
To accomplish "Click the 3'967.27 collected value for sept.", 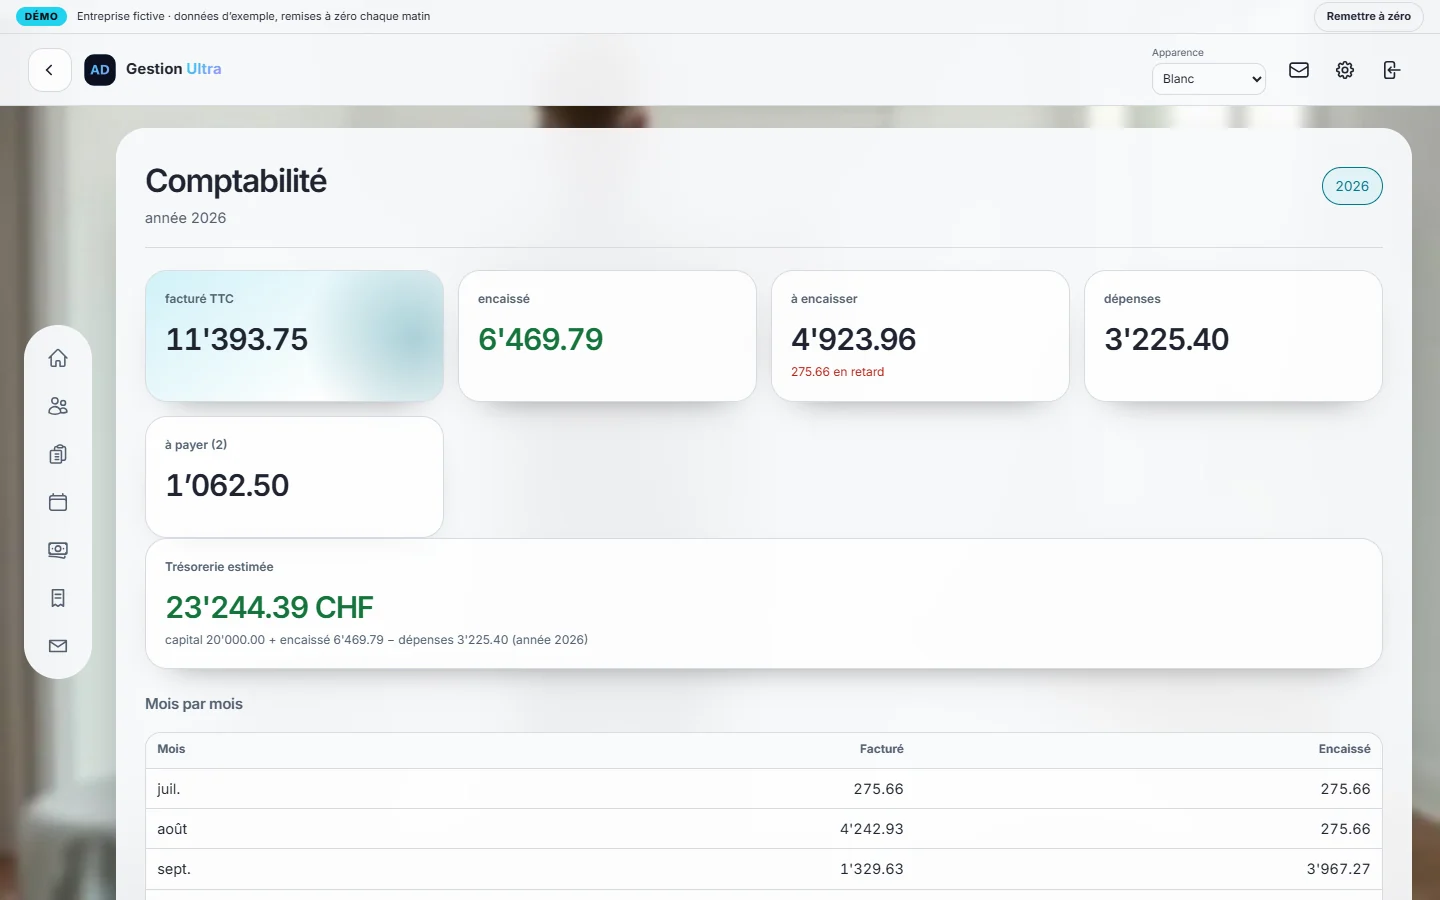I will click(1339, 869).
